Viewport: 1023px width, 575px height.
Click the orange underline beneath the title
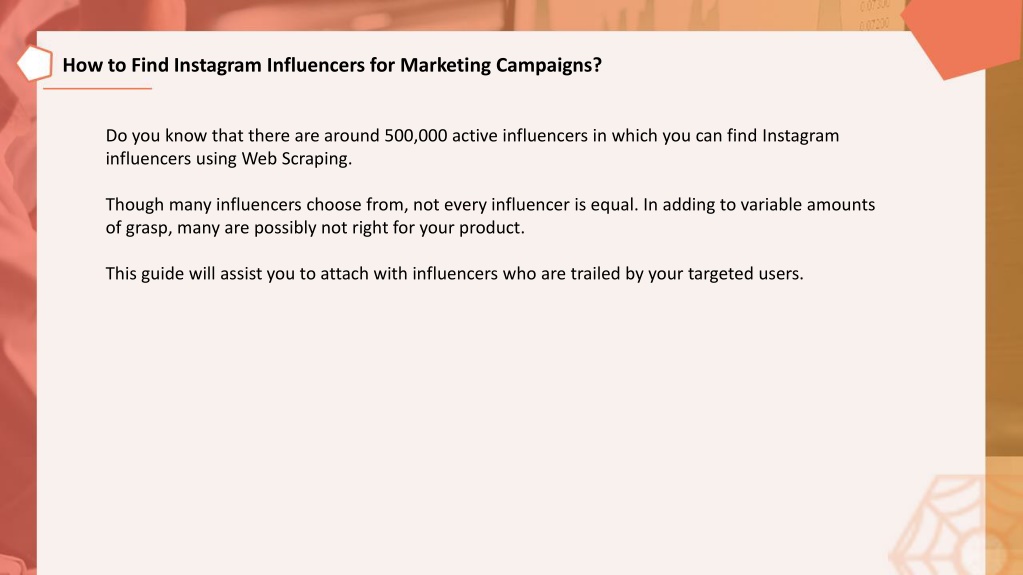[x=97, y=88]
